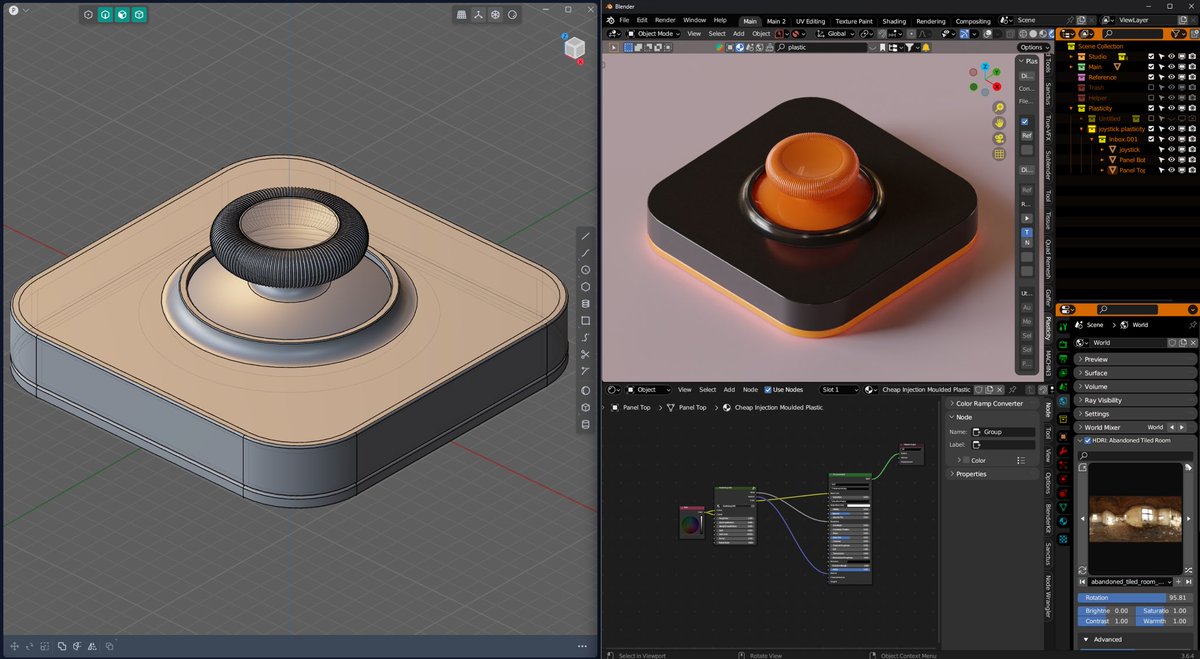Select the rectangle tool in Plasticity's toolbar

pos(586,321)
